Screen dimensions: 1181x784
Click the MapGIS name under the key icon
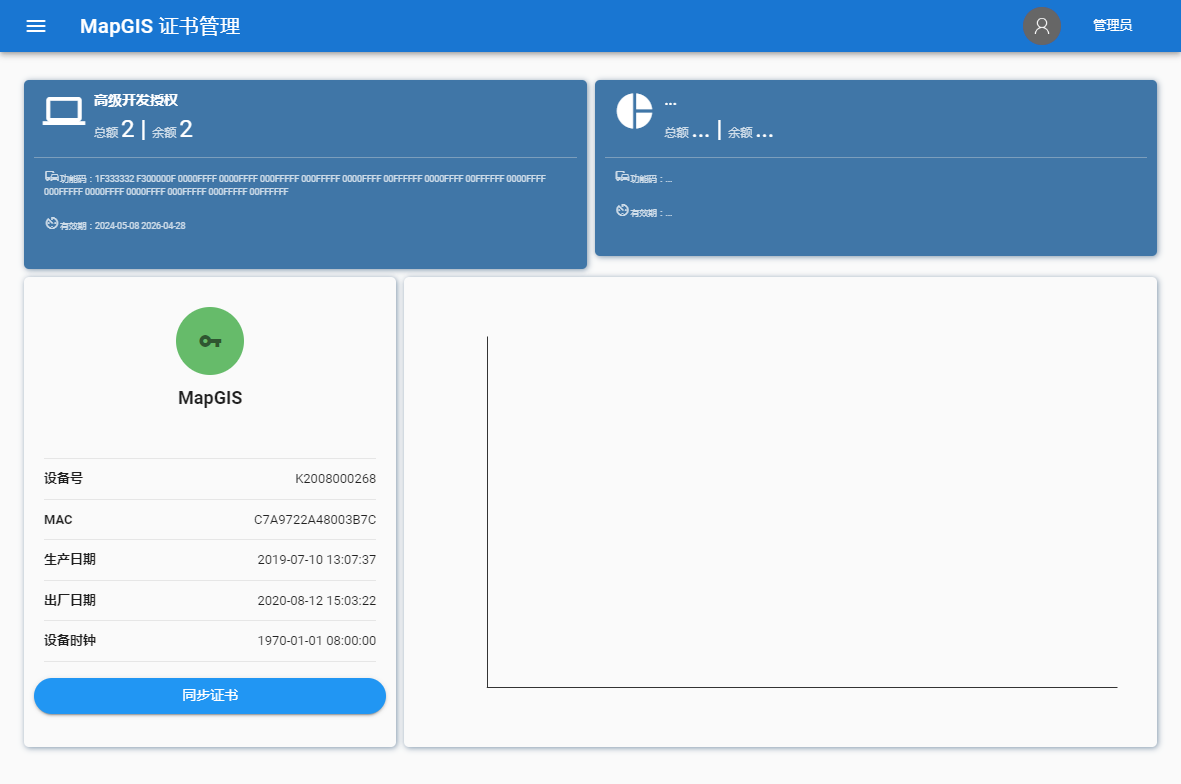(210, 398)
